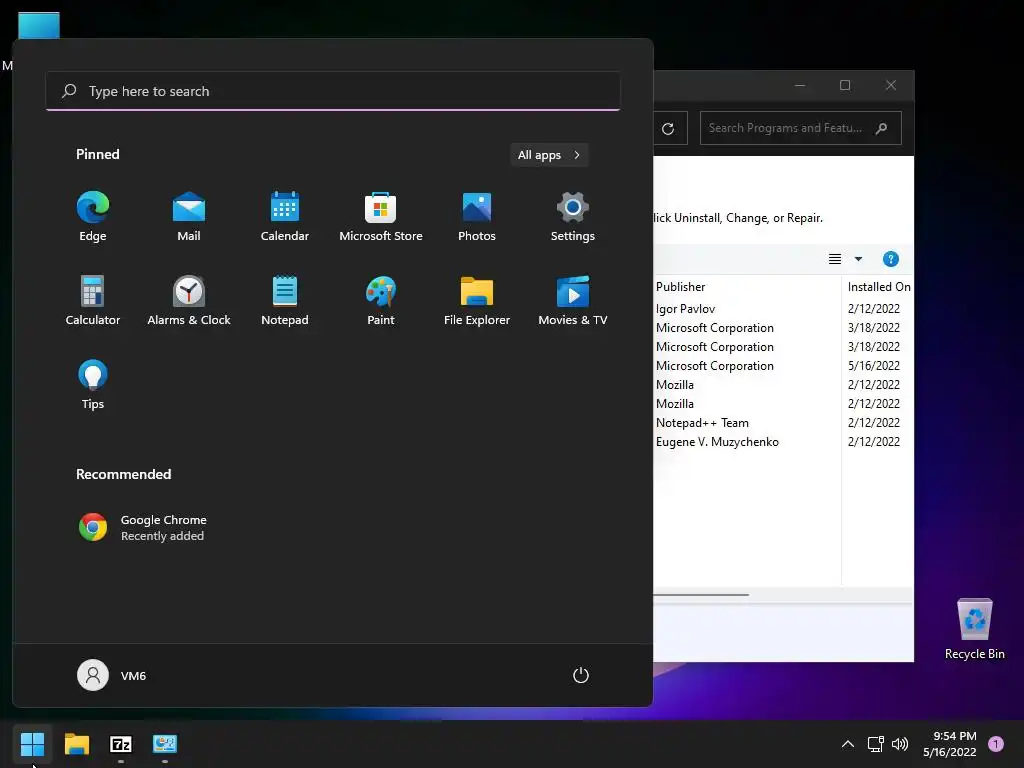Close the Programs and Features window
The width and height of the screenshot is (1024, 768).
(891, 85)
